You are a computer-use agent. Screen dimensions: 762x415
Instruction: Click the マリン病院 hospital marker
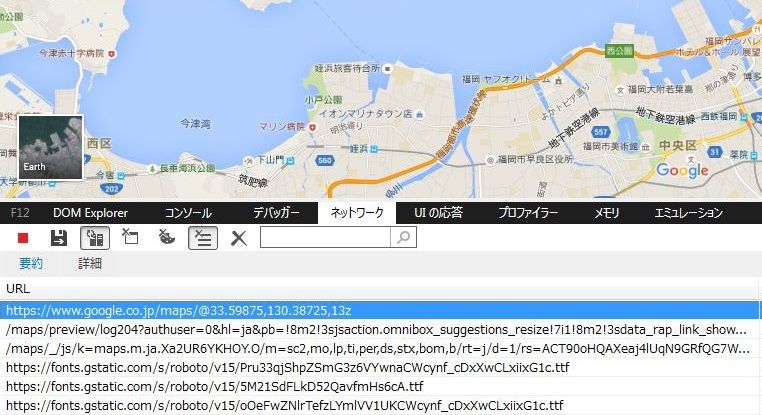tap(312, 127)
